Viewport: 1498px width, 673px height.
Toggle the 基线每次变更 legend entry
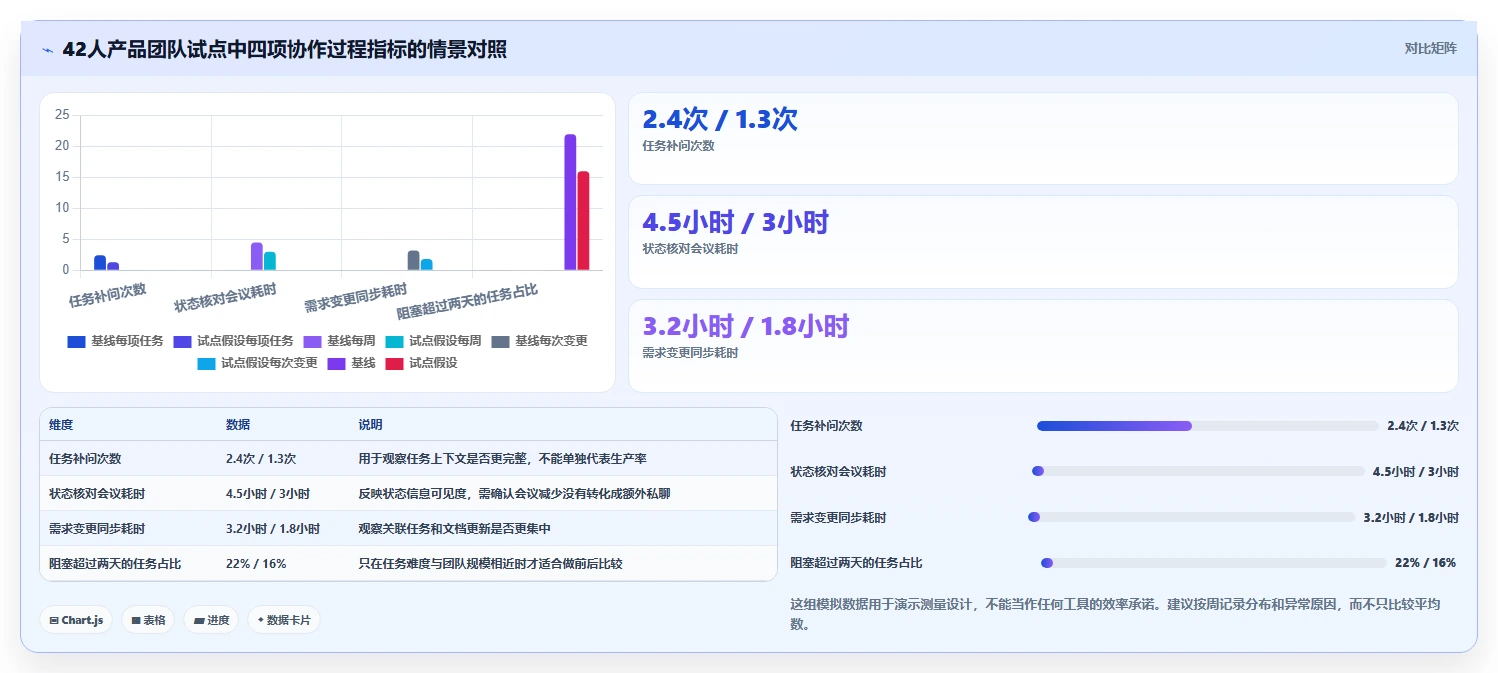[539, 341]
